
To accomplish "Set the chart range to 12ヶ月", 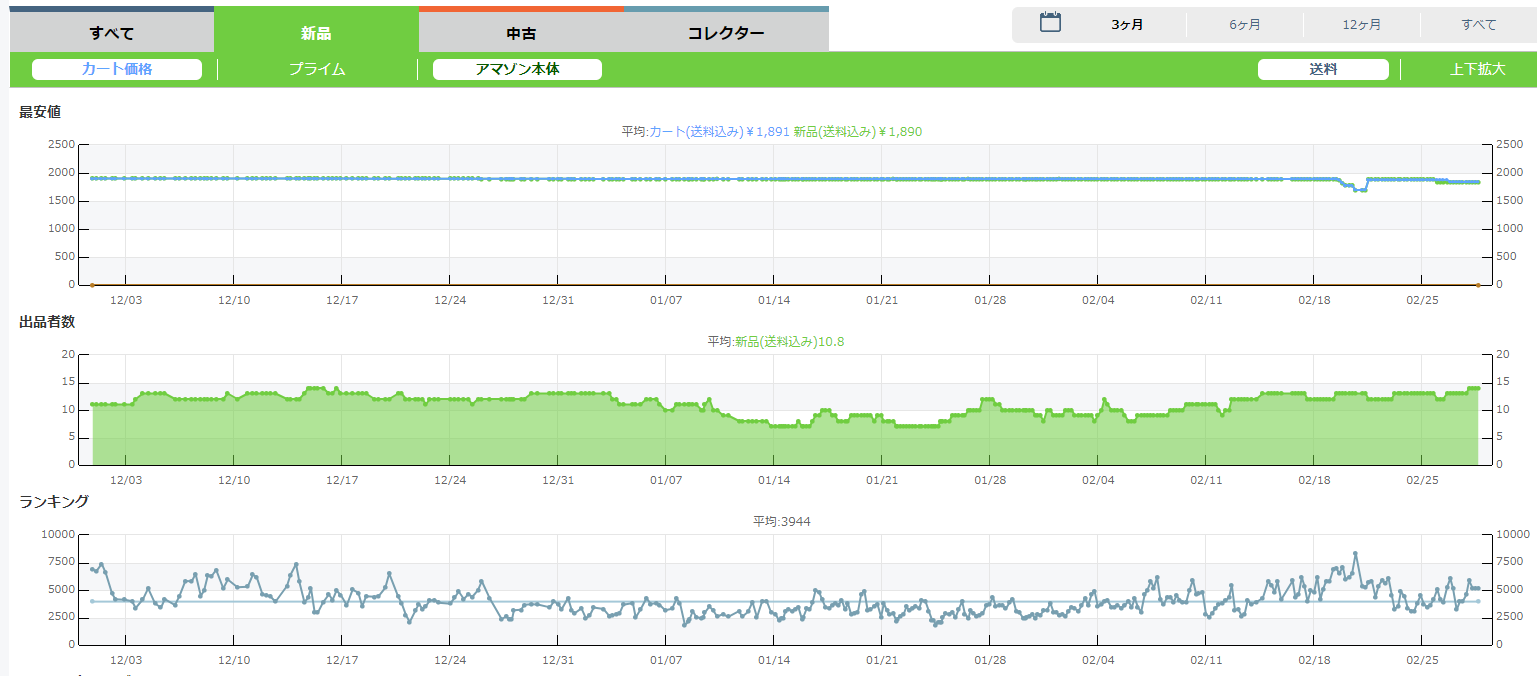I will 1362,25.
